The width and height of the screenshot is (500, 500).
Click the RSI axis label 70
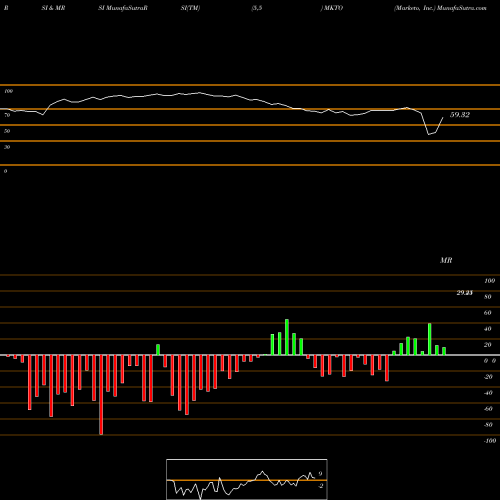pyautogui.click(x=7, y=115)
